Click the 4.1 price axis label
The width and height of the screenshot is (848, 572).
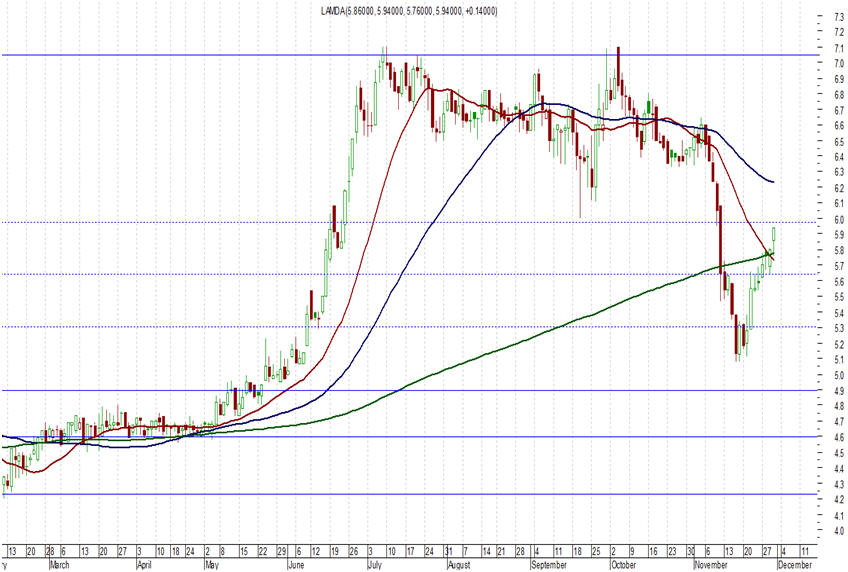[x=839, y=516]
